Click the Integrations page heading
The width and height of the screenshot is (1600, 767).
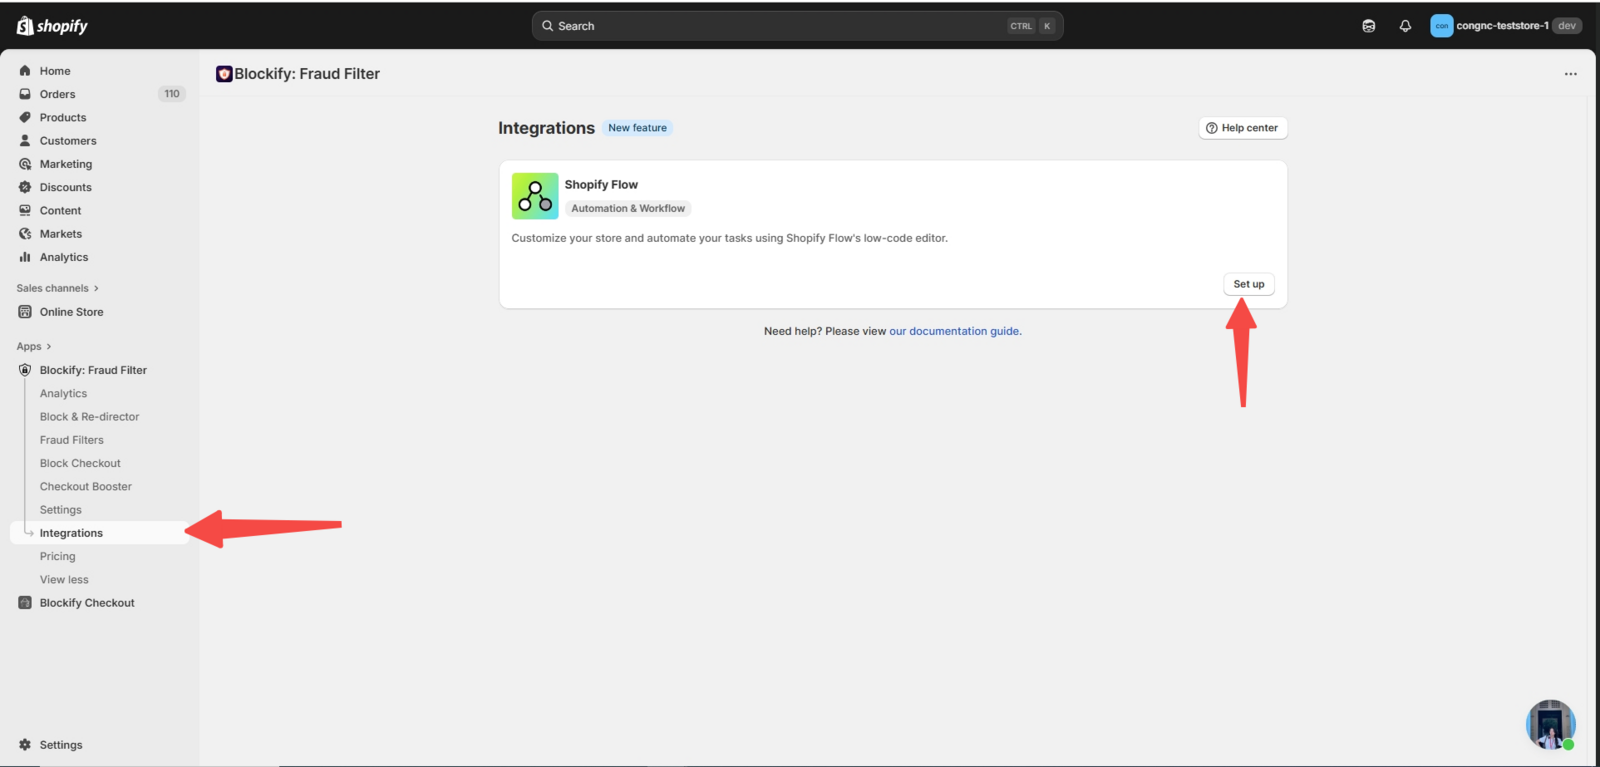coord(546,128)
